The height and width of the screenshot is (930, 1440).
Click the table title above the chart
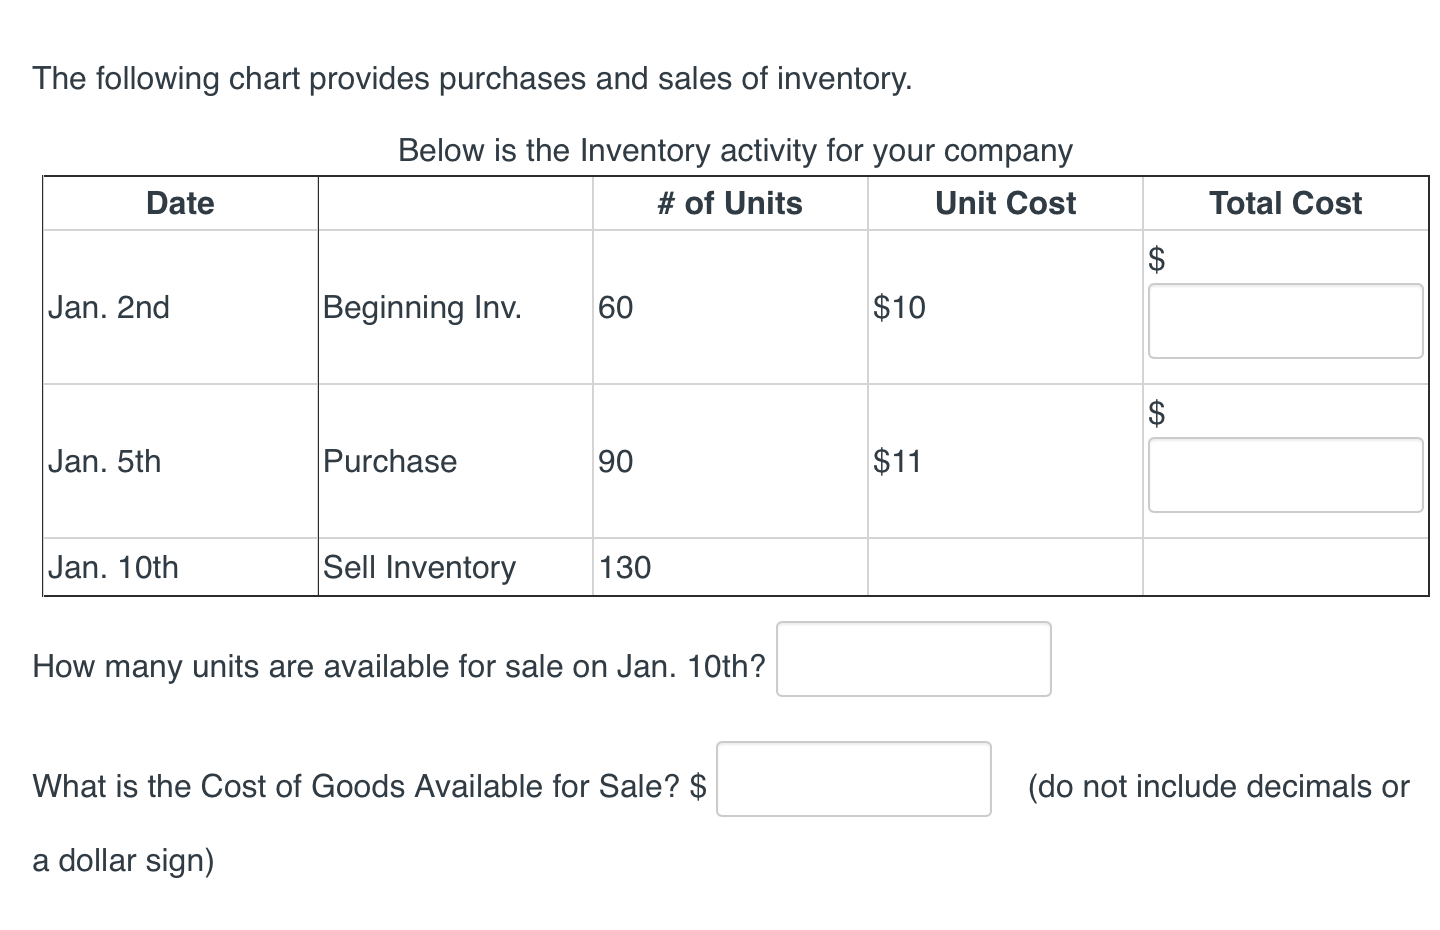[x=735, y=150]
